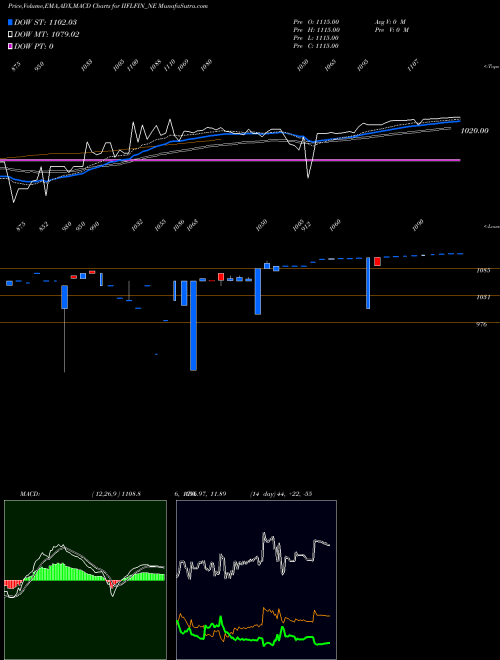Click the 1031 price level label
This screenshot has height=660, width=500.
(x=483, y=297)
